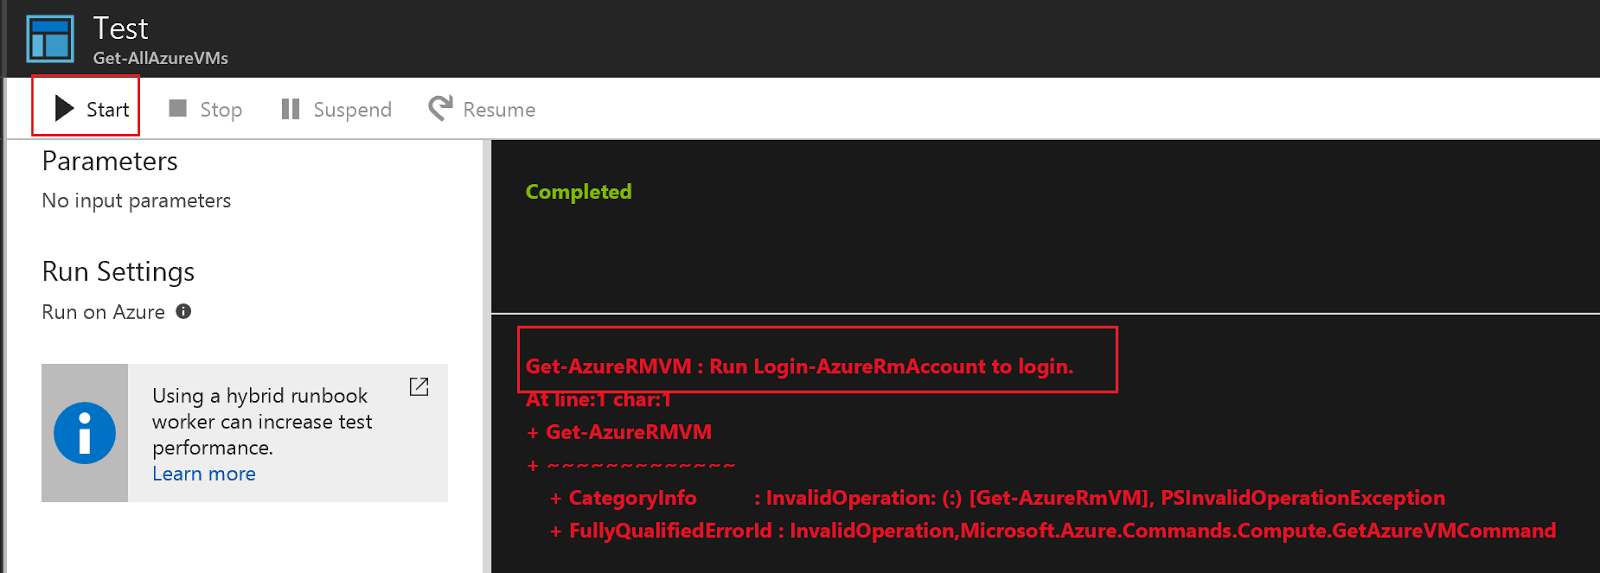Click the Run Settings heading

click(x=118, y=272)
